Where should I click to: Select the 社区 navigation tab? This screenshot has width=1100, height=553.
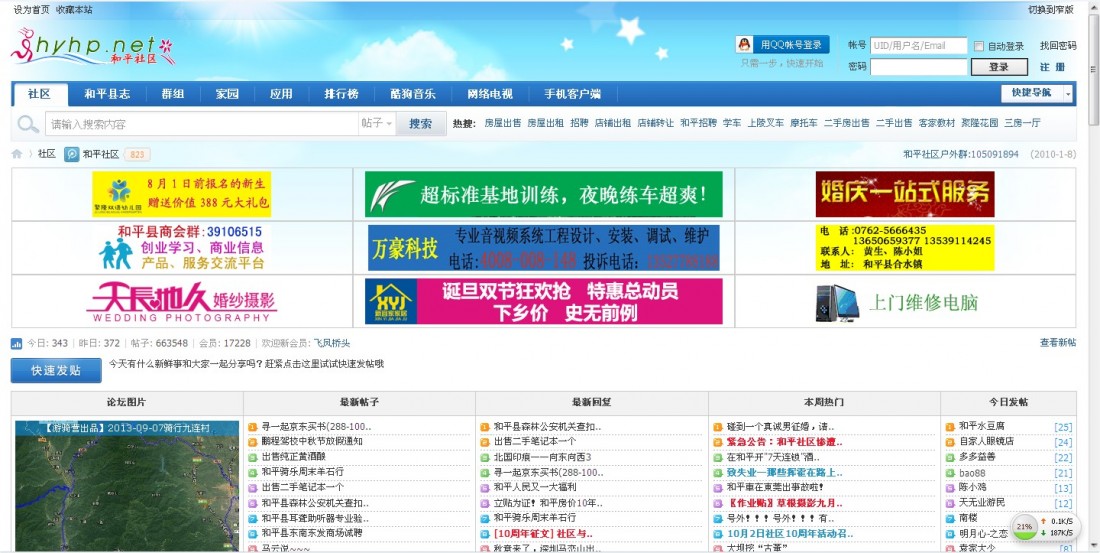tap(40, 94)
